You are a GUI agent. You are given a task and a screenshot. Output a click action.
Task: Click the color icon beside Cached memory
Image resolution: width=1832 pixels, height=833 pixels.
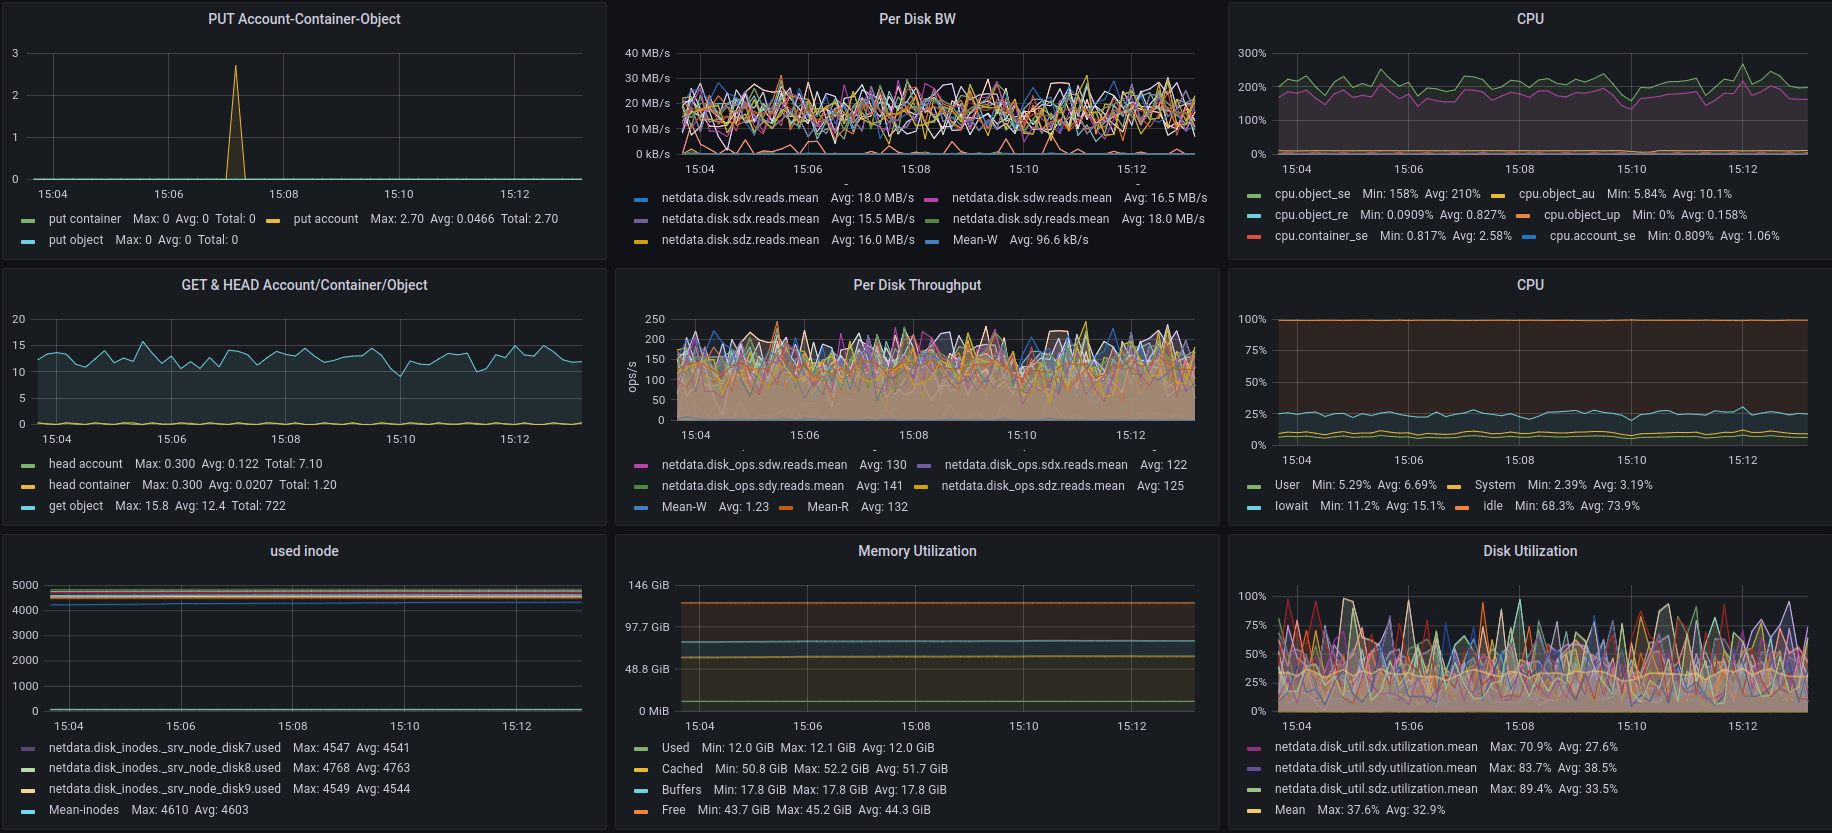(x=641, y=770)
